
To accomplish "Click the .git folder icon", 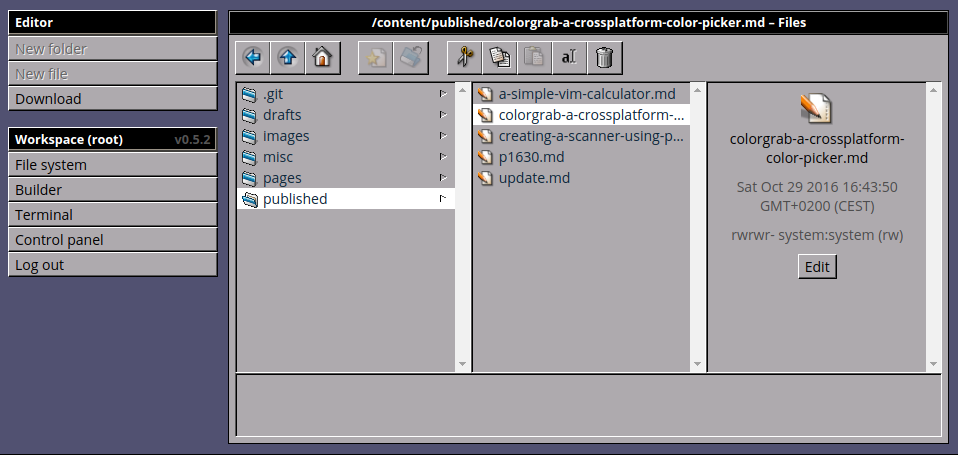I will point(249,94).
